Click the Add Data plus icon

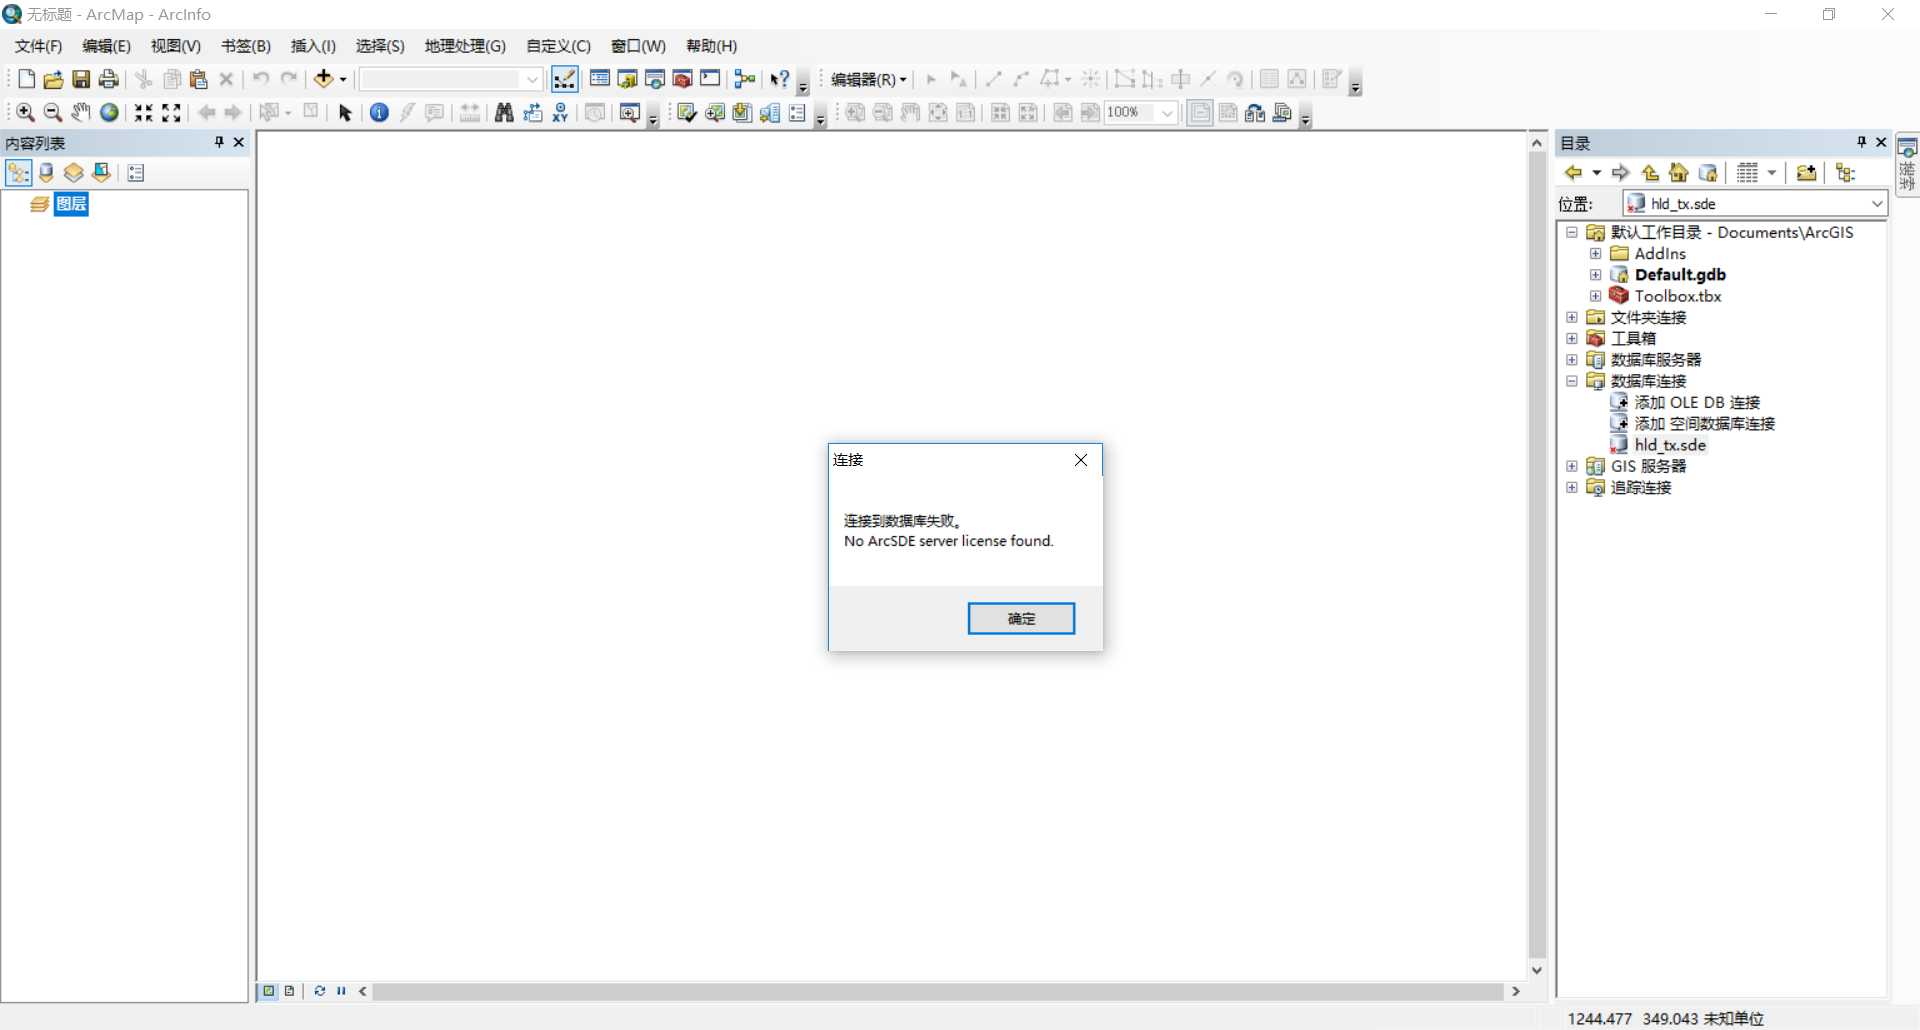[x=323, y=78]
